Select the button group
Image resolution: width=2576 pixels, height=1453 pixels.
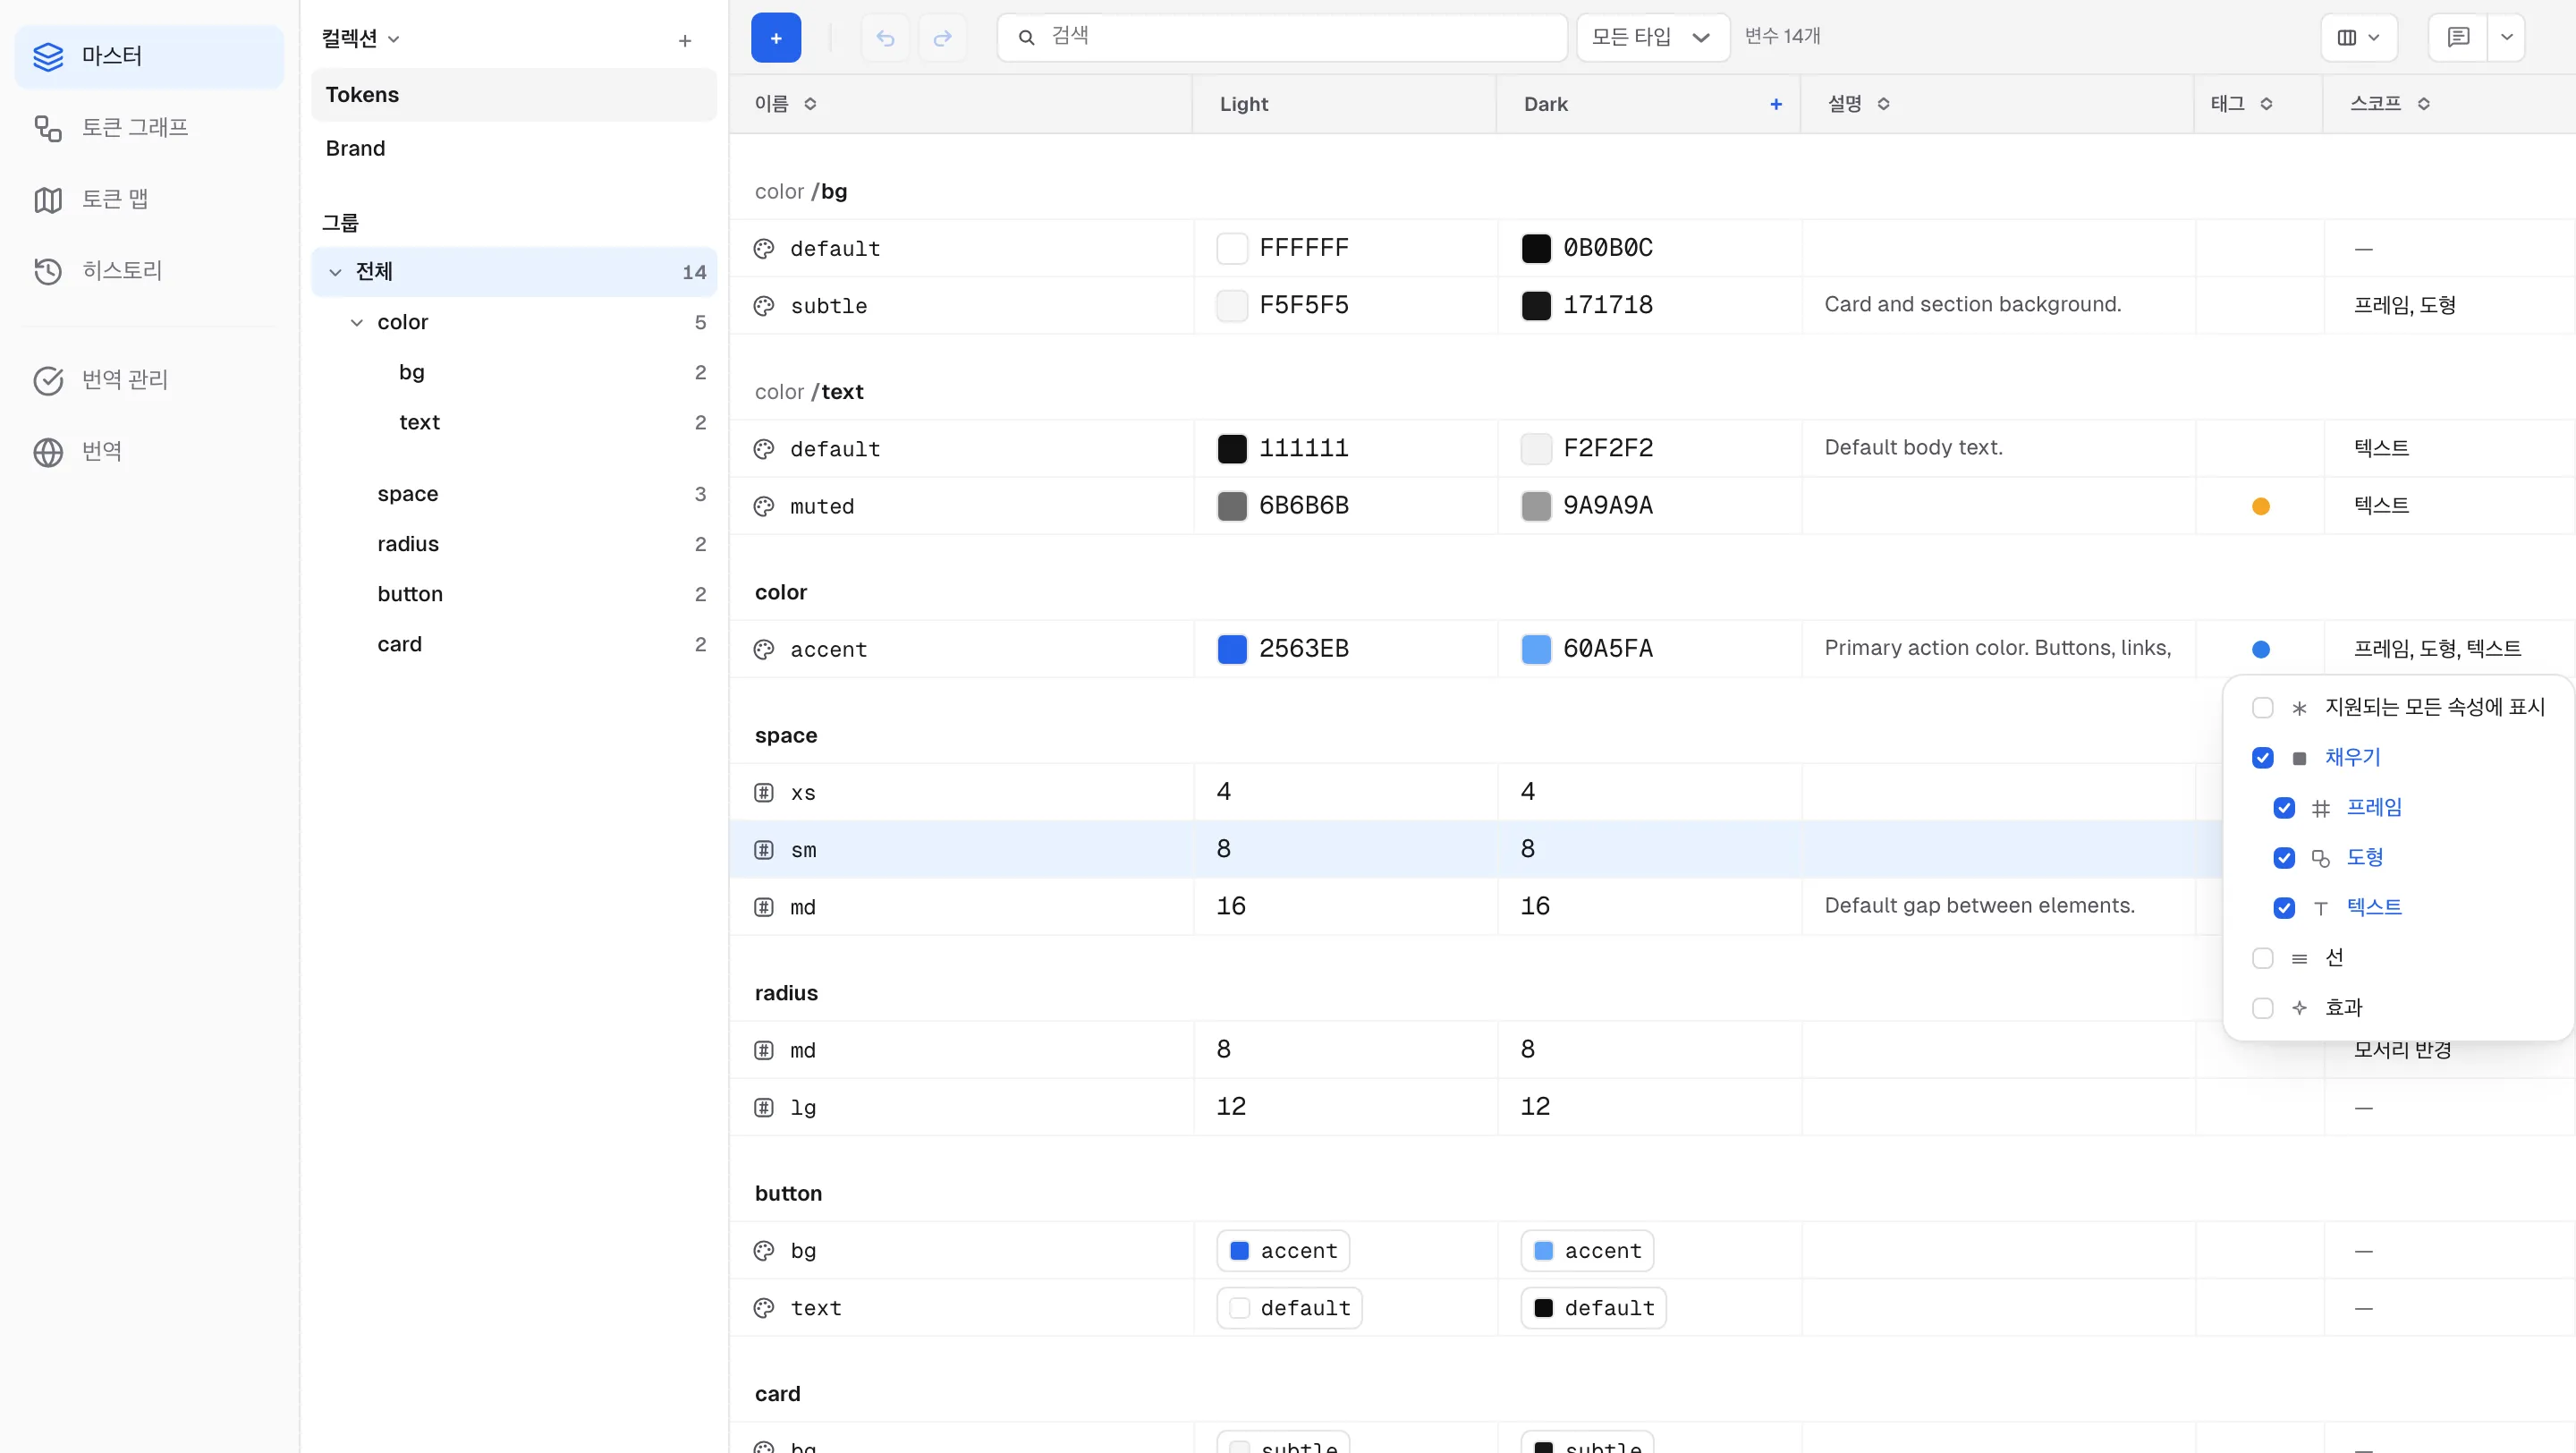tap(514, 594)
